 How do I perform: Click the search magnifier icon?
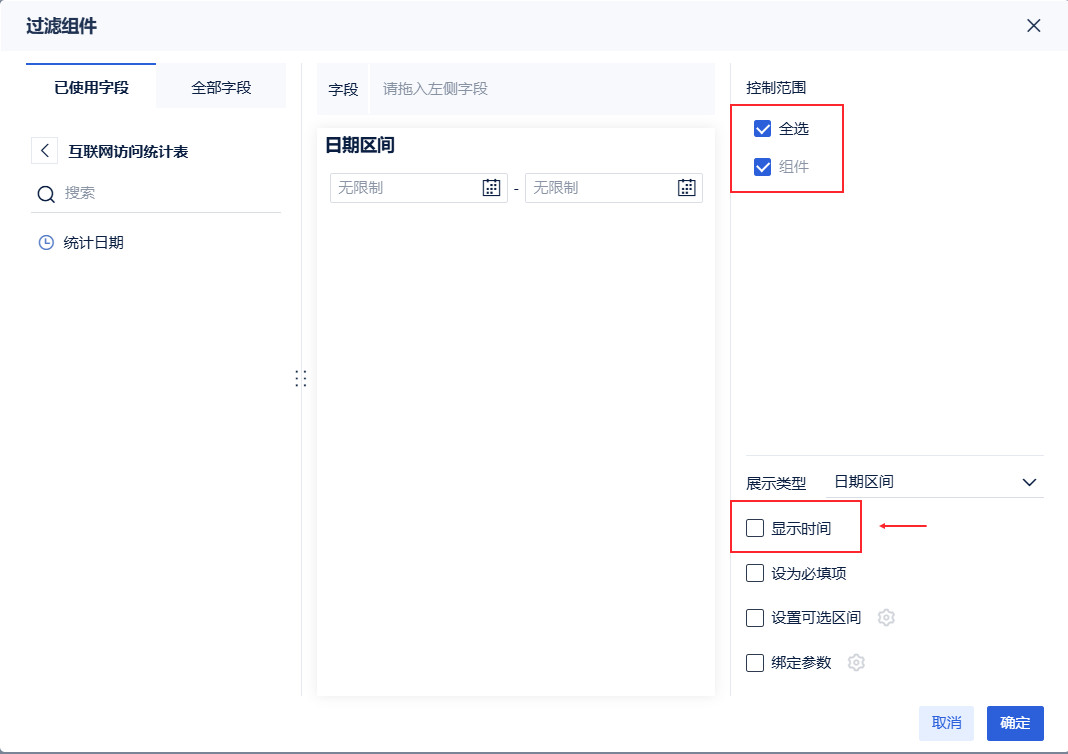46,194
